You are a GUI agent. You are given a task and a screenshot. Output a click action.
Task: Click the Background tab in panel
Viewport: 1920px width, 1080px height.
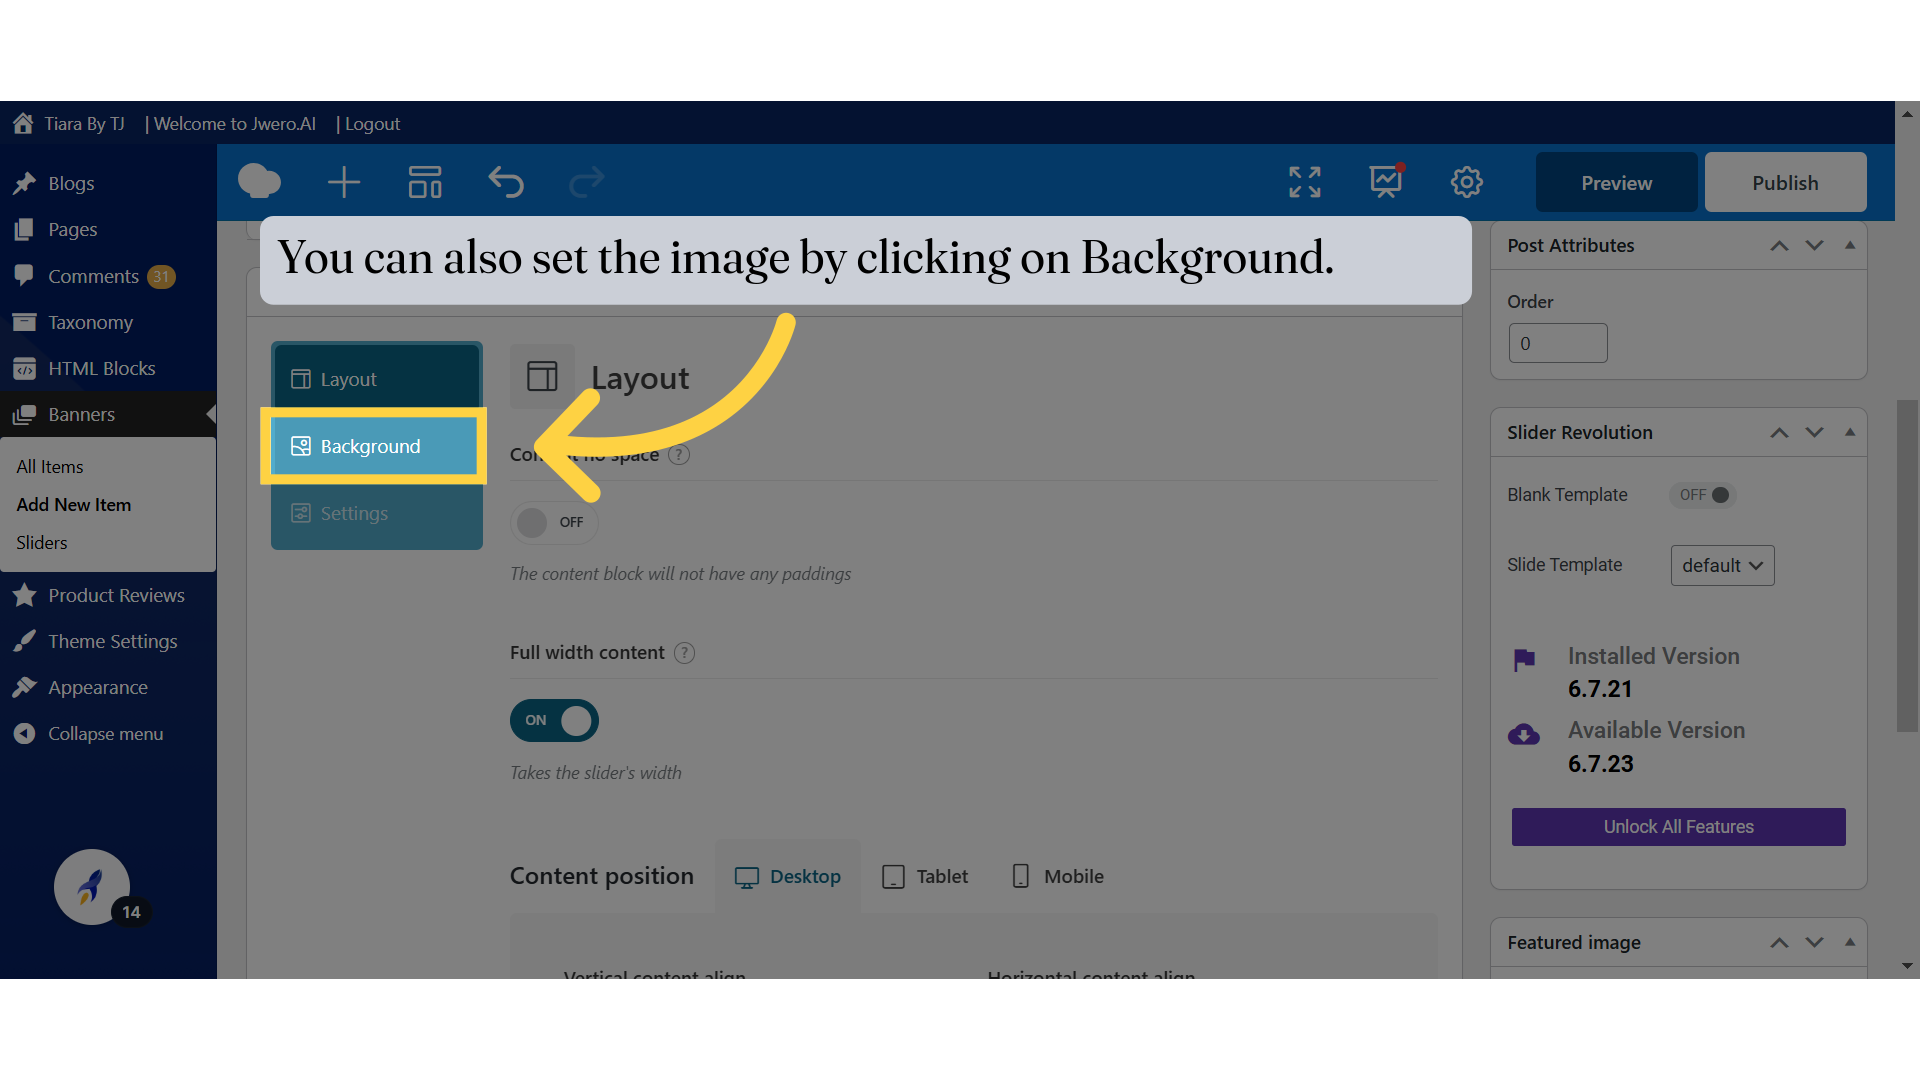[377, 444]
